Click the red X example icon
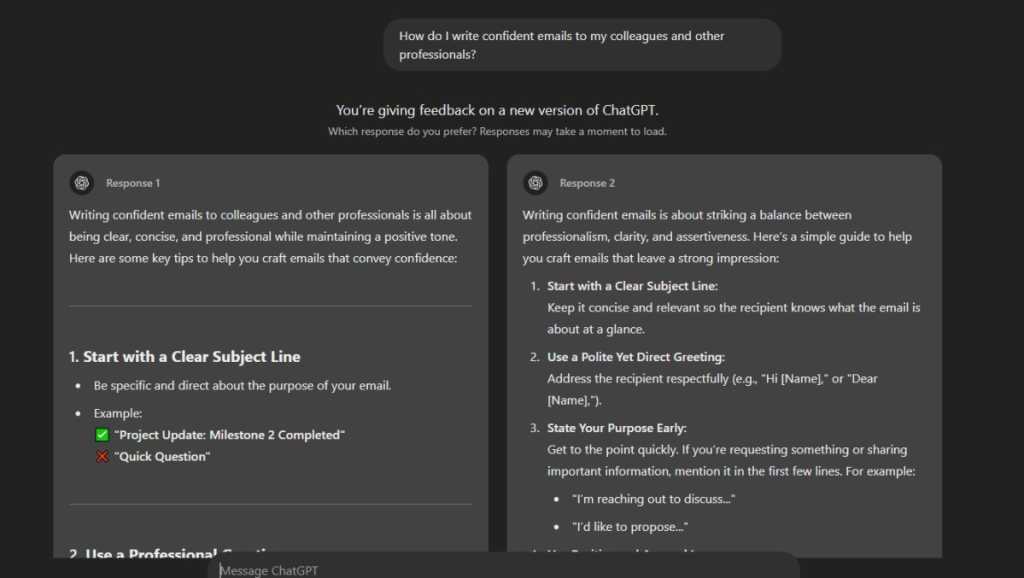Screen dimensions: 1024x578 [x=101, y=456]
